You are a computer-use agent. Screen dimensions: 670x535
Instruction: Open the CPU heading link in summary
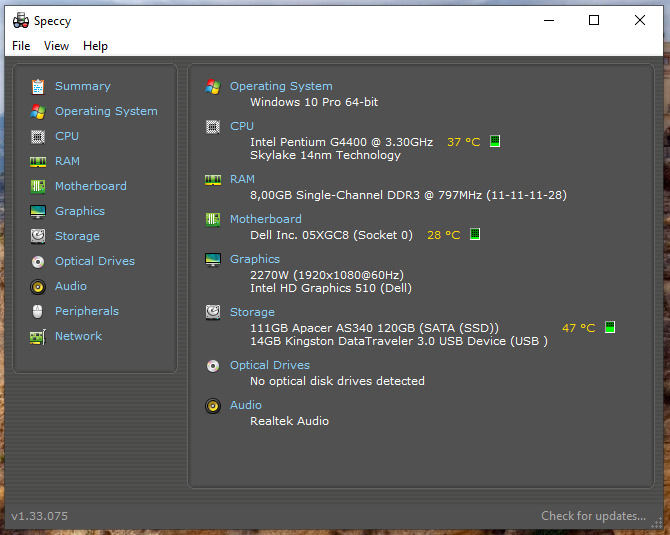click(x=242, y=126)
